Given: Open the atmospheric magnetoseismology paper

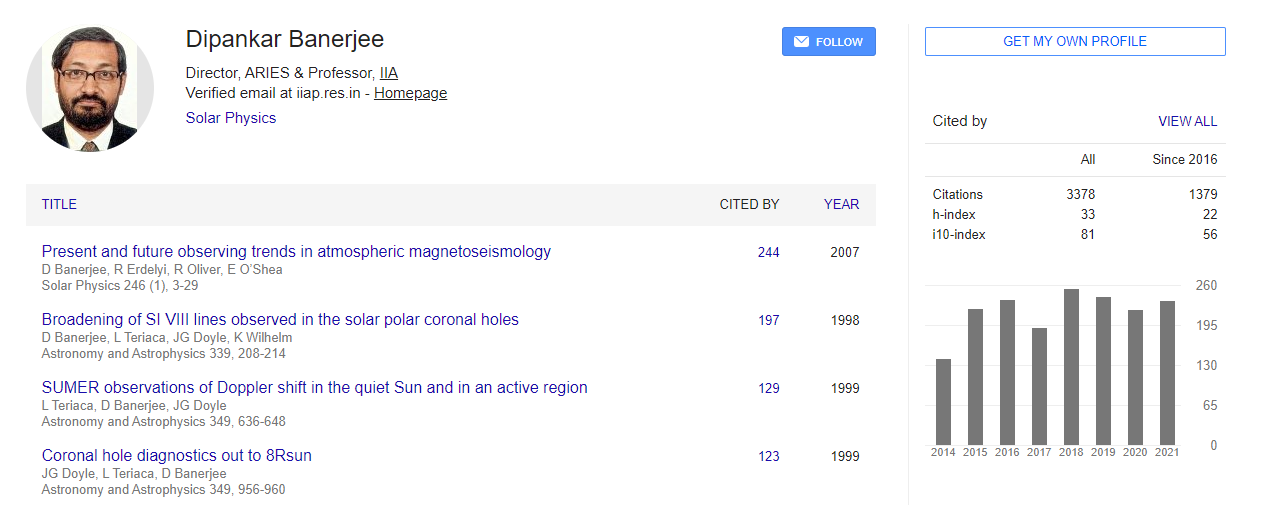Looking at the screenshot, I should (x=296, y=252).
